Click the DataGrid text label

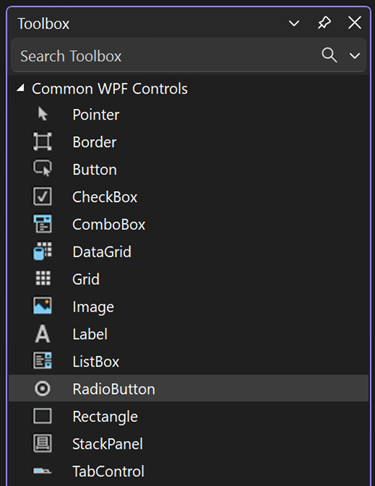coord(102,252)
